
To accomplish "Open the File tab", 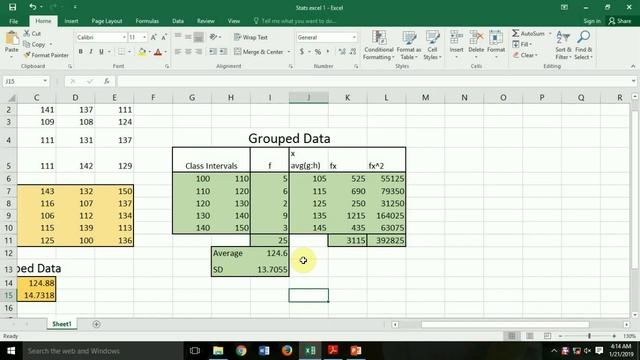I will 13,21.
